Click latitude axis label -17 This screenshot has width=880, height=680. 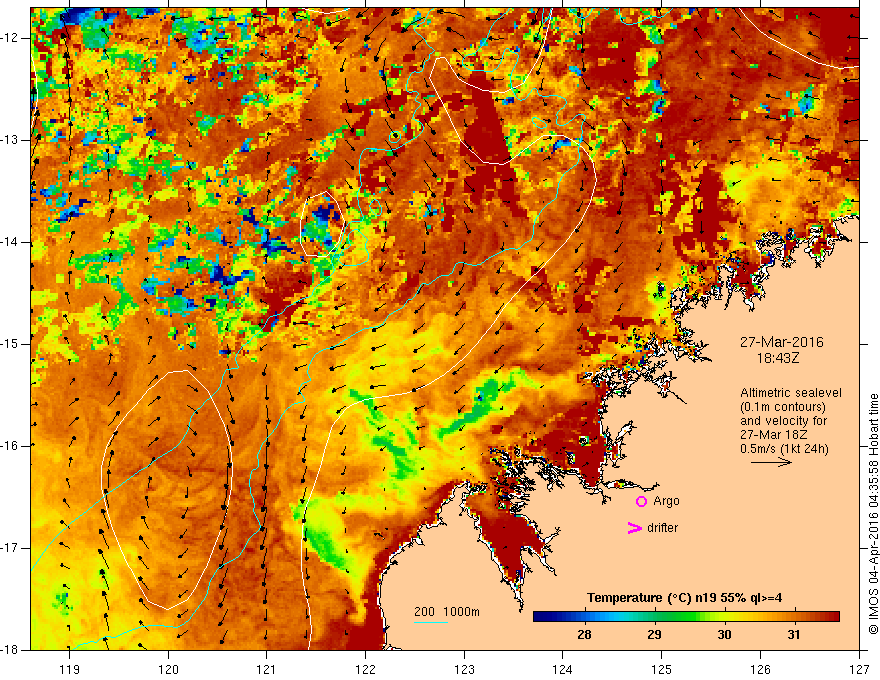click(11, 548)
